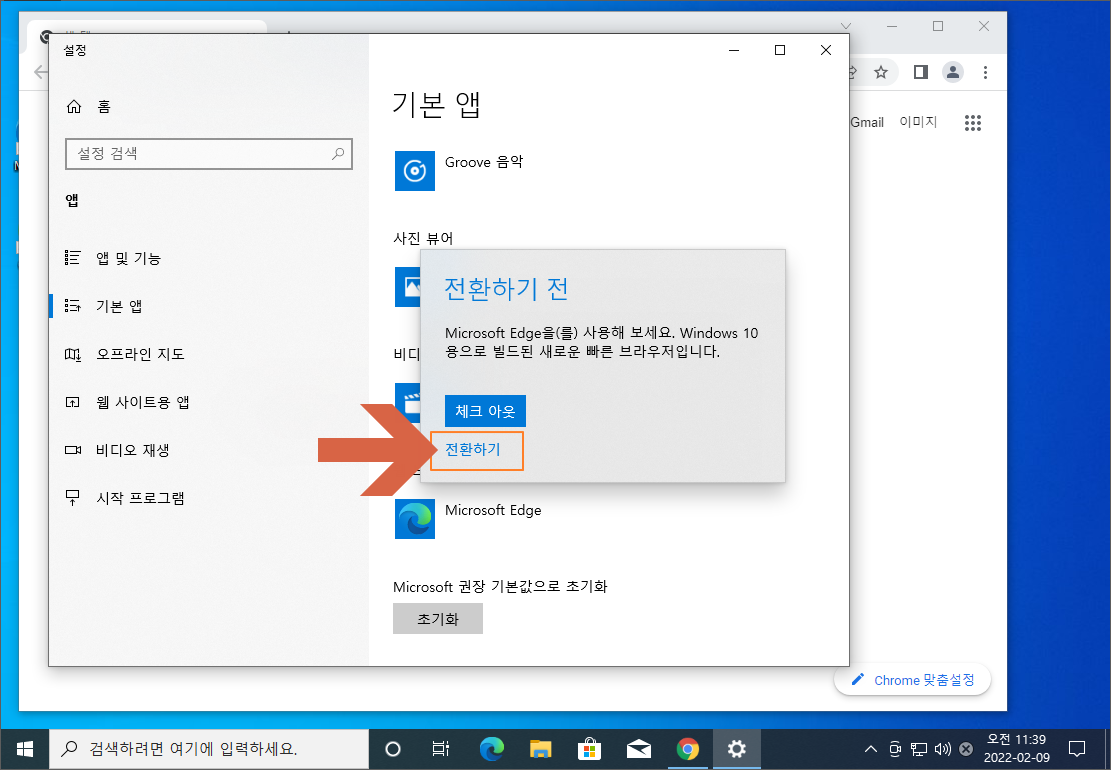Open the taskbar clock and date
The height and width of the screenshot is (770, 1111).
(1017, 749)
